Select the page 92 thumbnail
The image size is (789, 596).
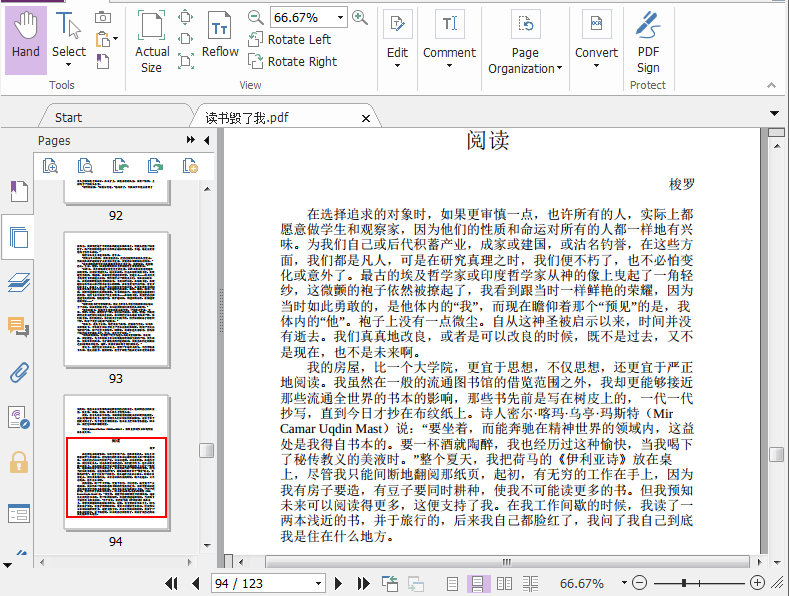(116, 192)
